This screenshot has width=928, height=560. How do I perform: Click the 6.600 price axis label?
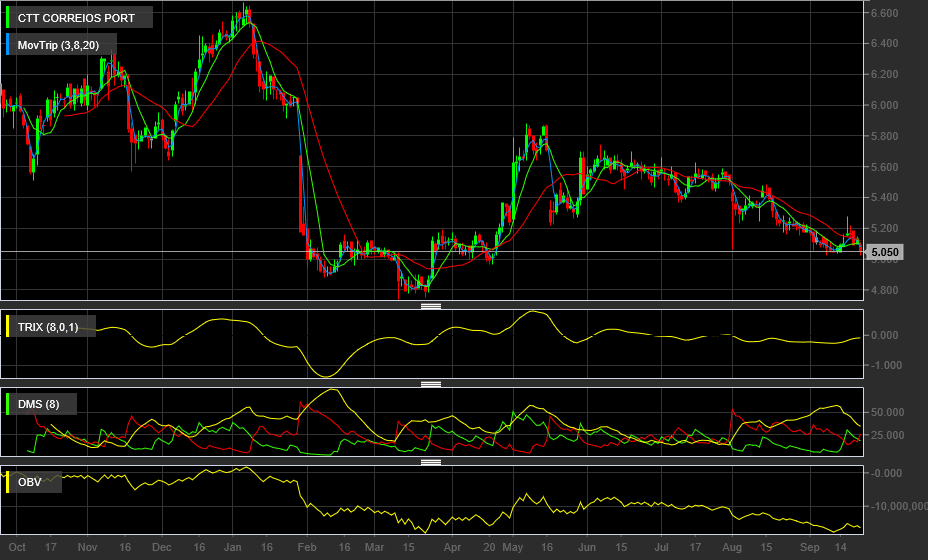pyautogui.click(x=884, y=12)
